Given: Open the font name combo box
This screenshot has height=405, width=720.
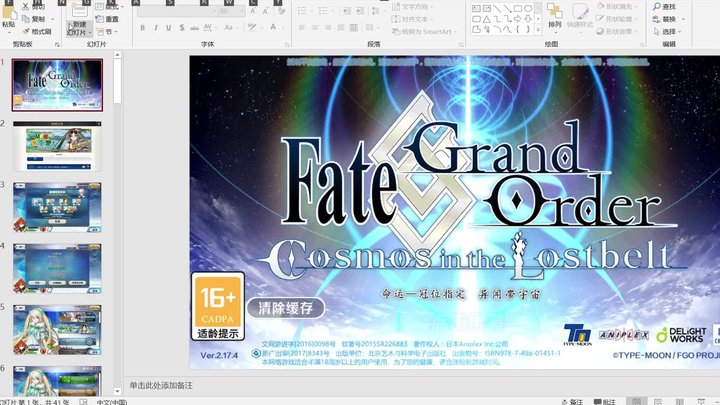Looking at the screenshot, I should 177,11.
